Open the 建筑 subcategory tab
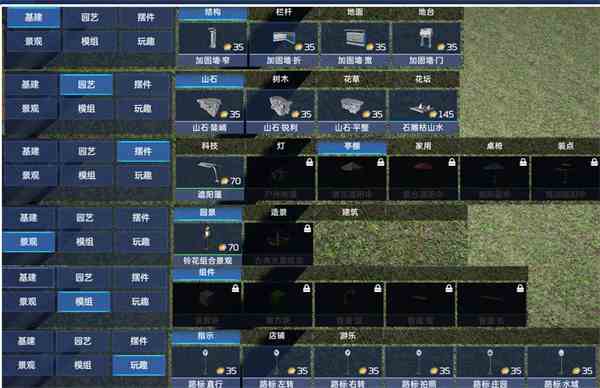Screen dimensions: 600x388 click(x=350, y=212)
